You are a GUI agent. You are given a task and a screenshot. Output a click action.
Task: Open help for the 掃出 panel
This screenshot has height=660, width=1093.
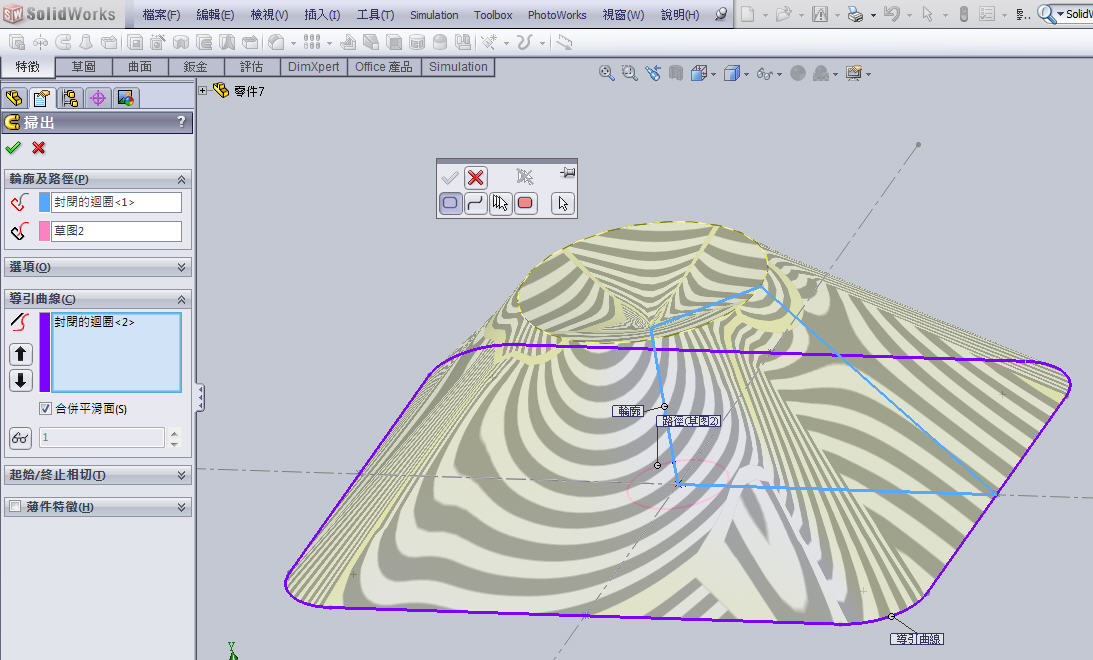[x=181, y=122]
